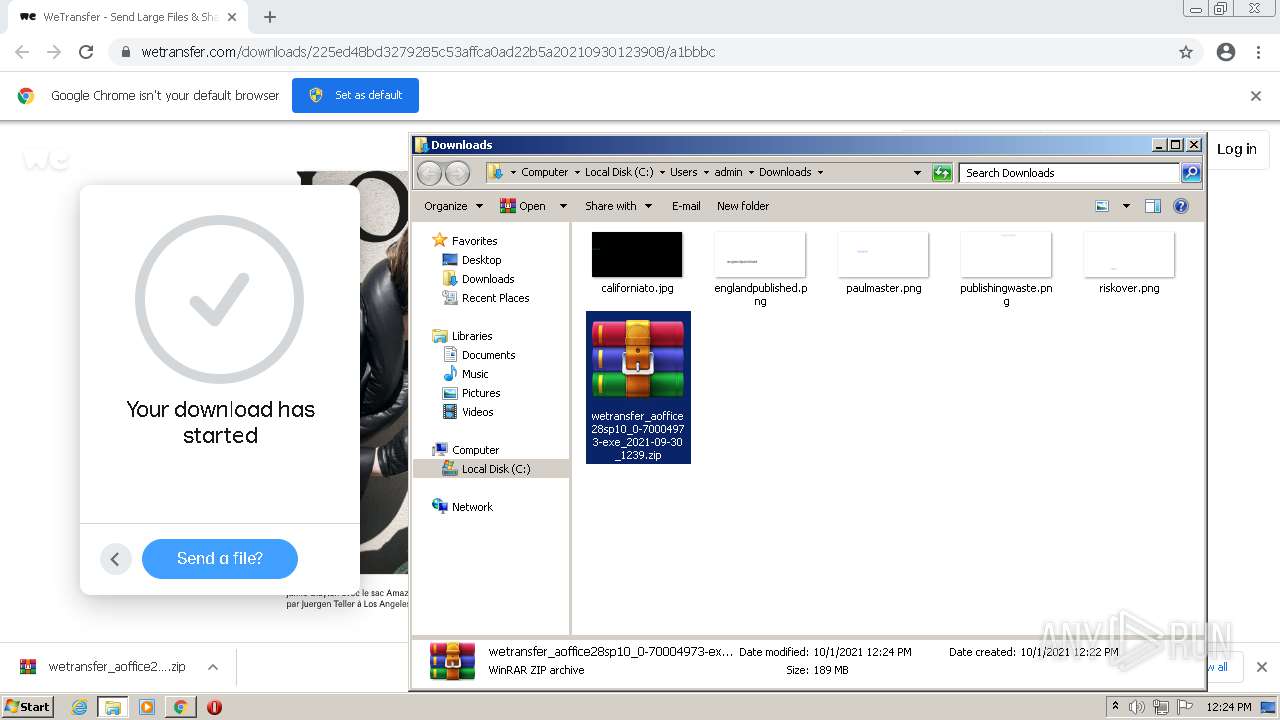
Task: Open Explorer Help icon
Action: point(1181,206)
